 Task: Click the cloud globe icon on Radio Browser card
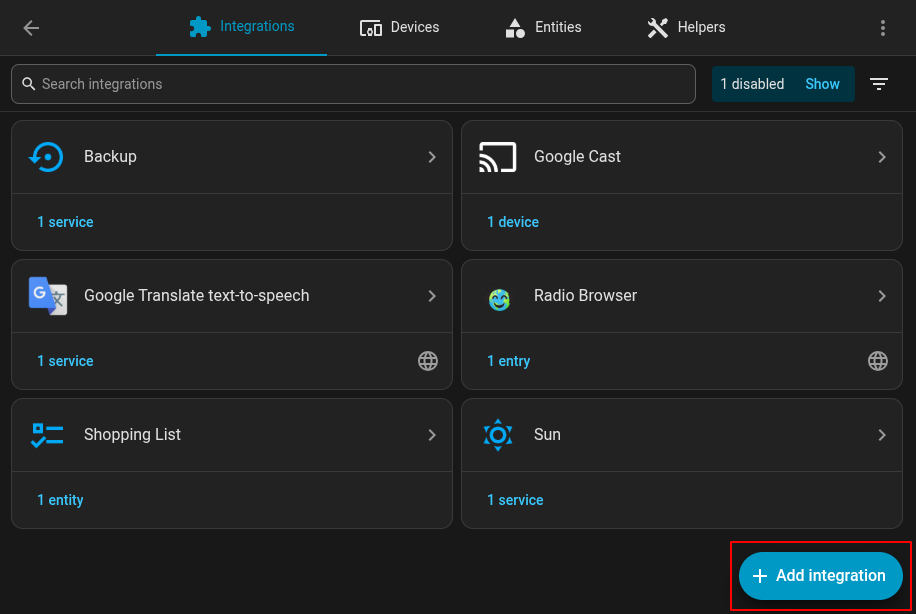pyautogui.click(x=877, y=360)
